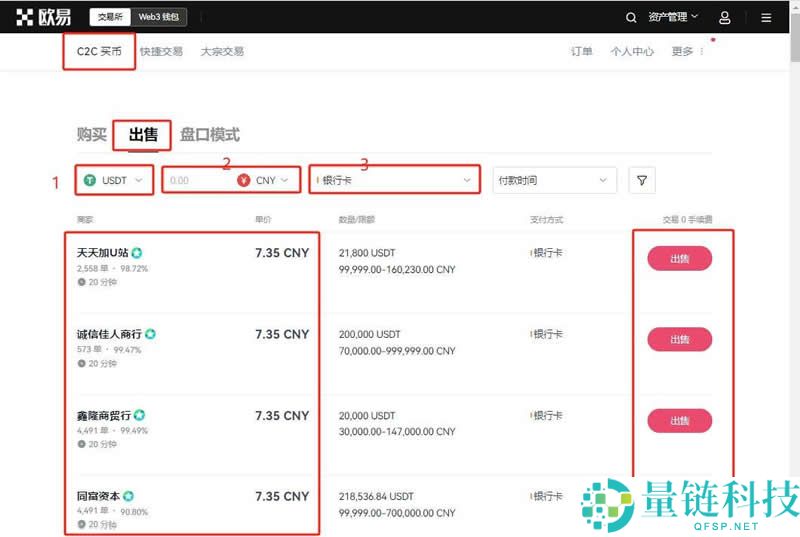Open merchant 天天加U站 profile
The height and width of the screenshot is (537, 800).
pos(103,252)
